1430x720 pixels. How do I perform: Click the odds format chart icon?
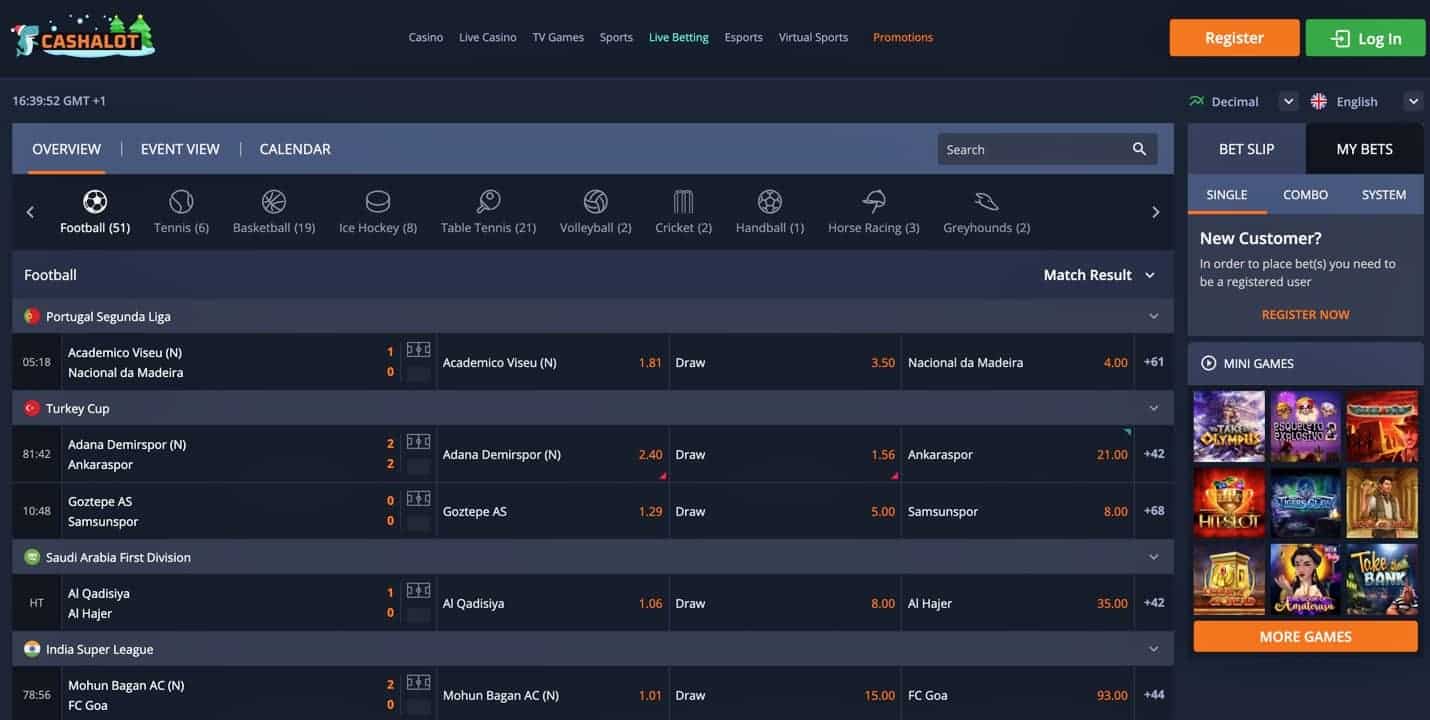click(1196, 101)
